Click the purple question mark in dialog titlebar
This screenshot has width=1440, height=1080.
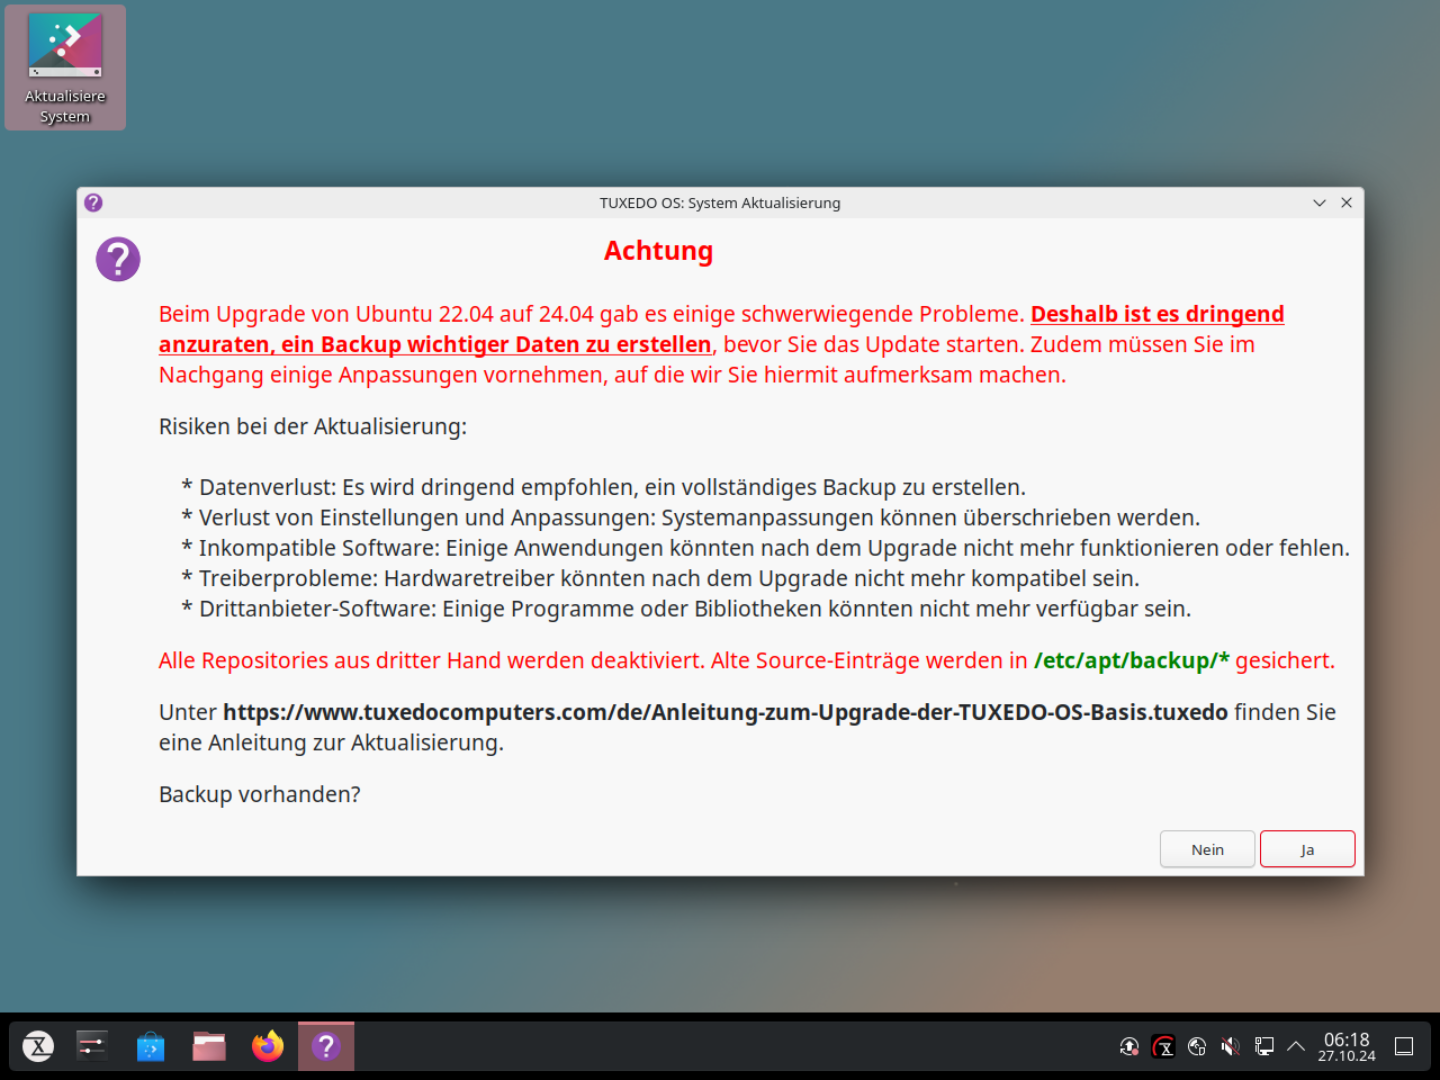point(93,203)
